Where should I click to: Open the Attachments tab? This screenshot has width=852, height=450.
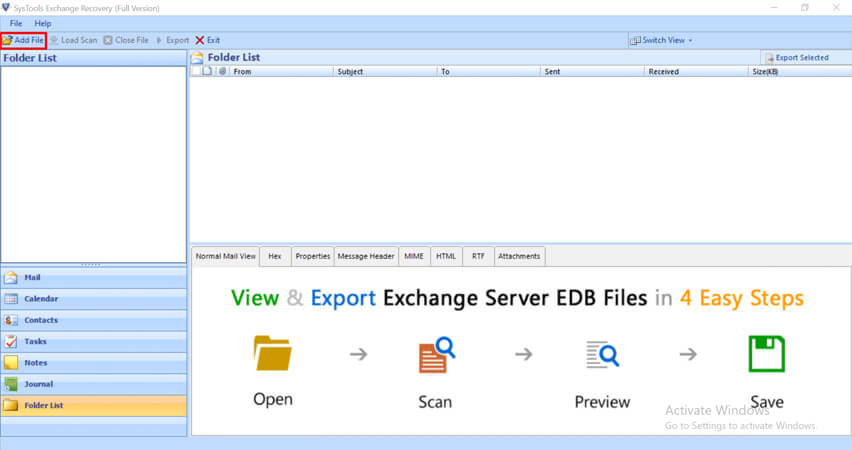tap(519, 256)
